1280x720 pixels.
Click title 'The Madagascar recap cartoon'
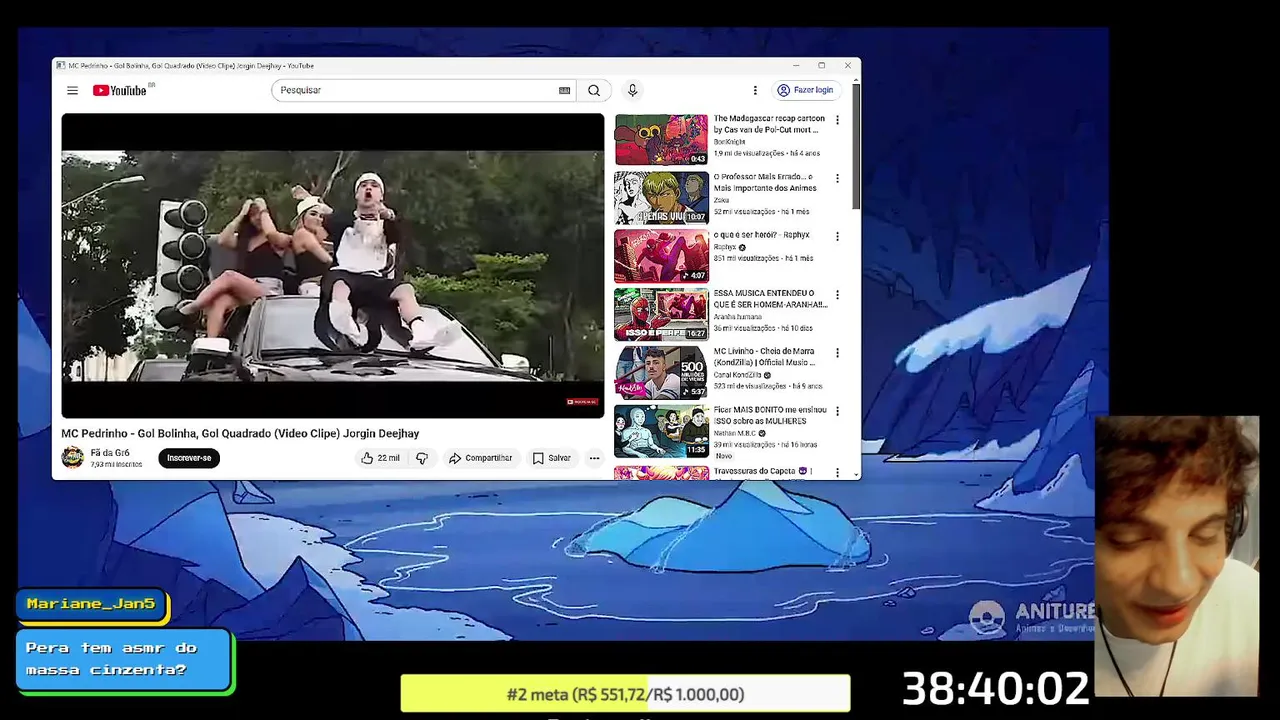pyautogui.click(x=769, y=124)
